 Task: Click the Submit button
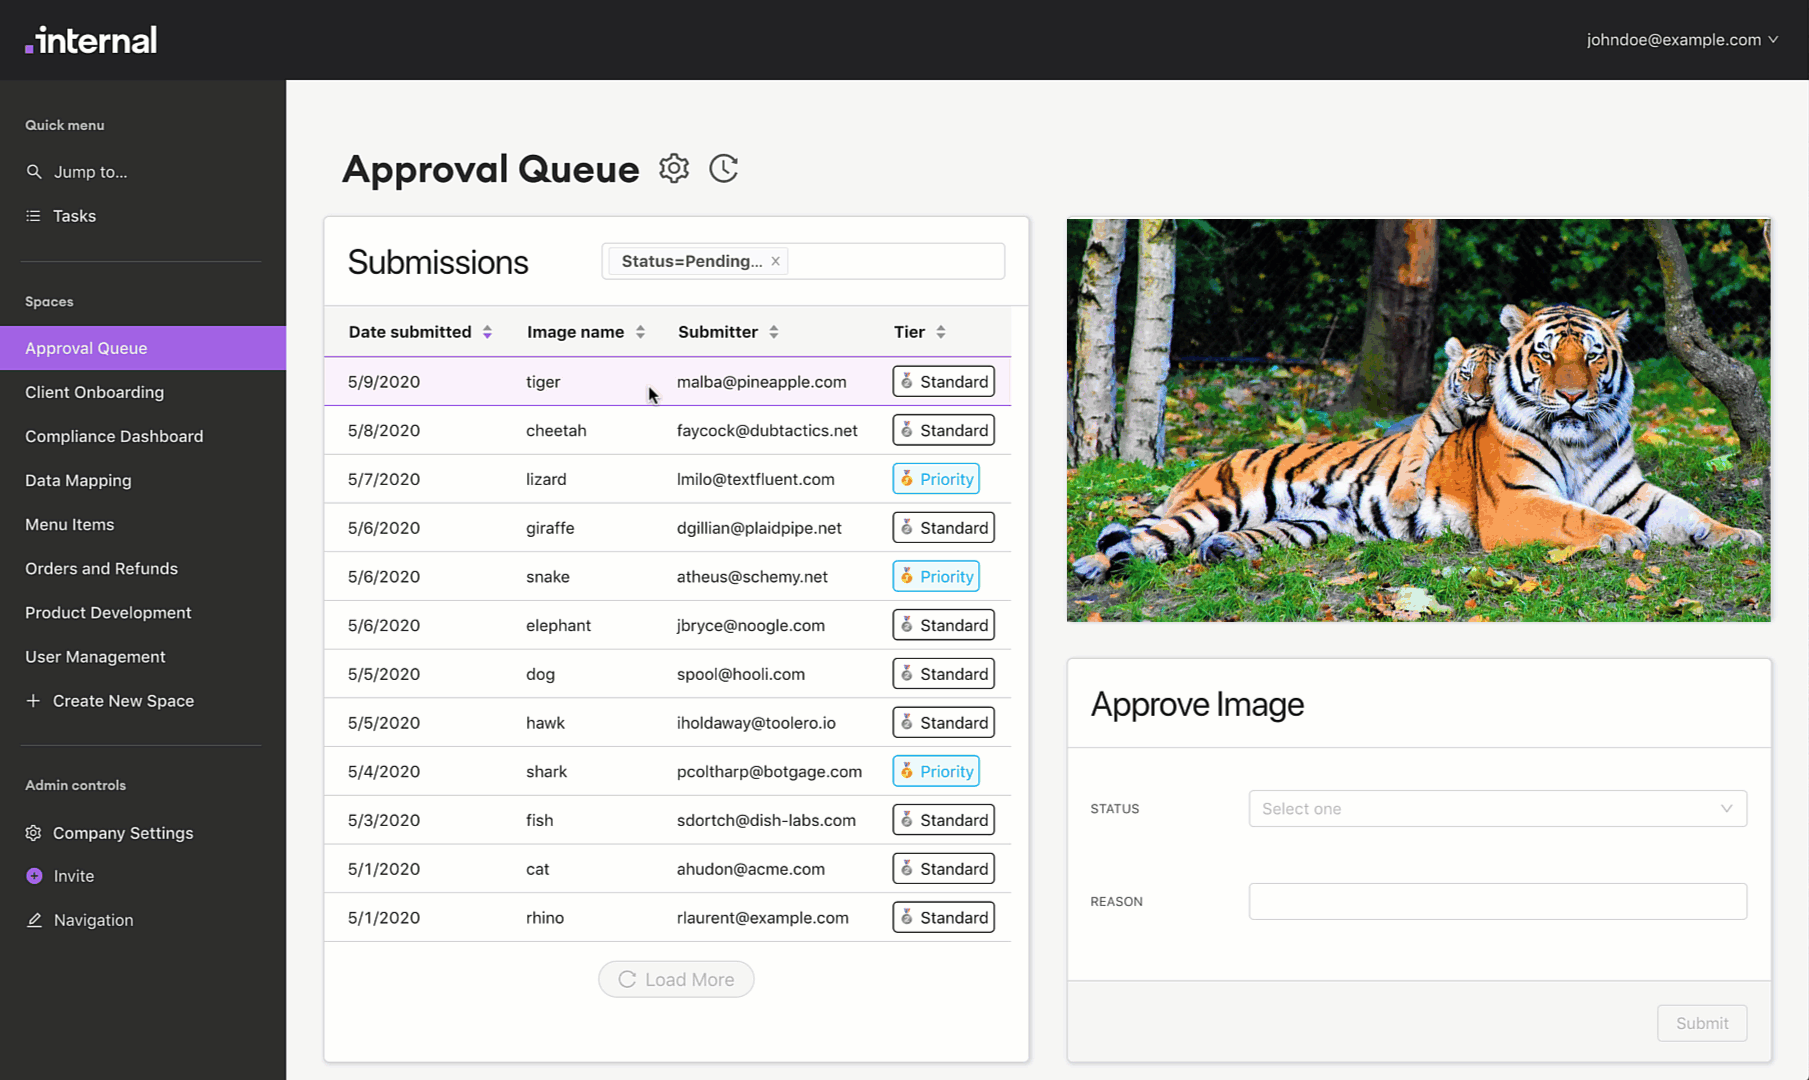(1702, 1023)
